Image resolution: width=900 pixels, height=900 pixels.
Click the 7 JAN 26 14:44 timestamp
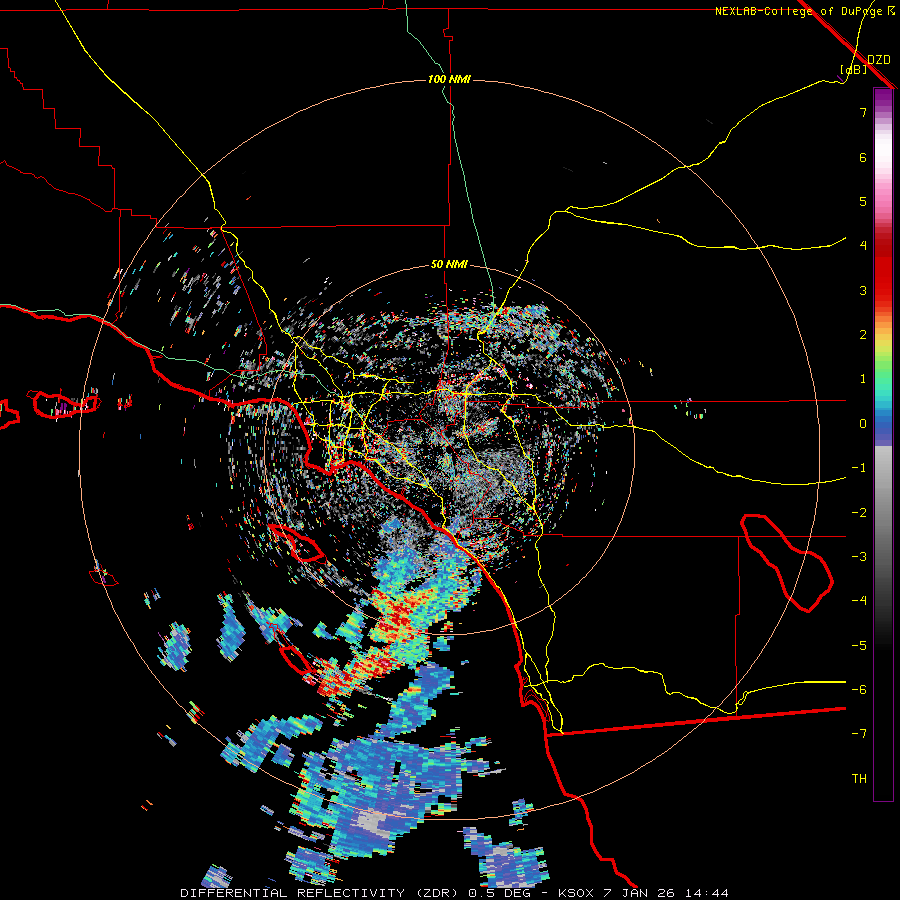[666, 893]
